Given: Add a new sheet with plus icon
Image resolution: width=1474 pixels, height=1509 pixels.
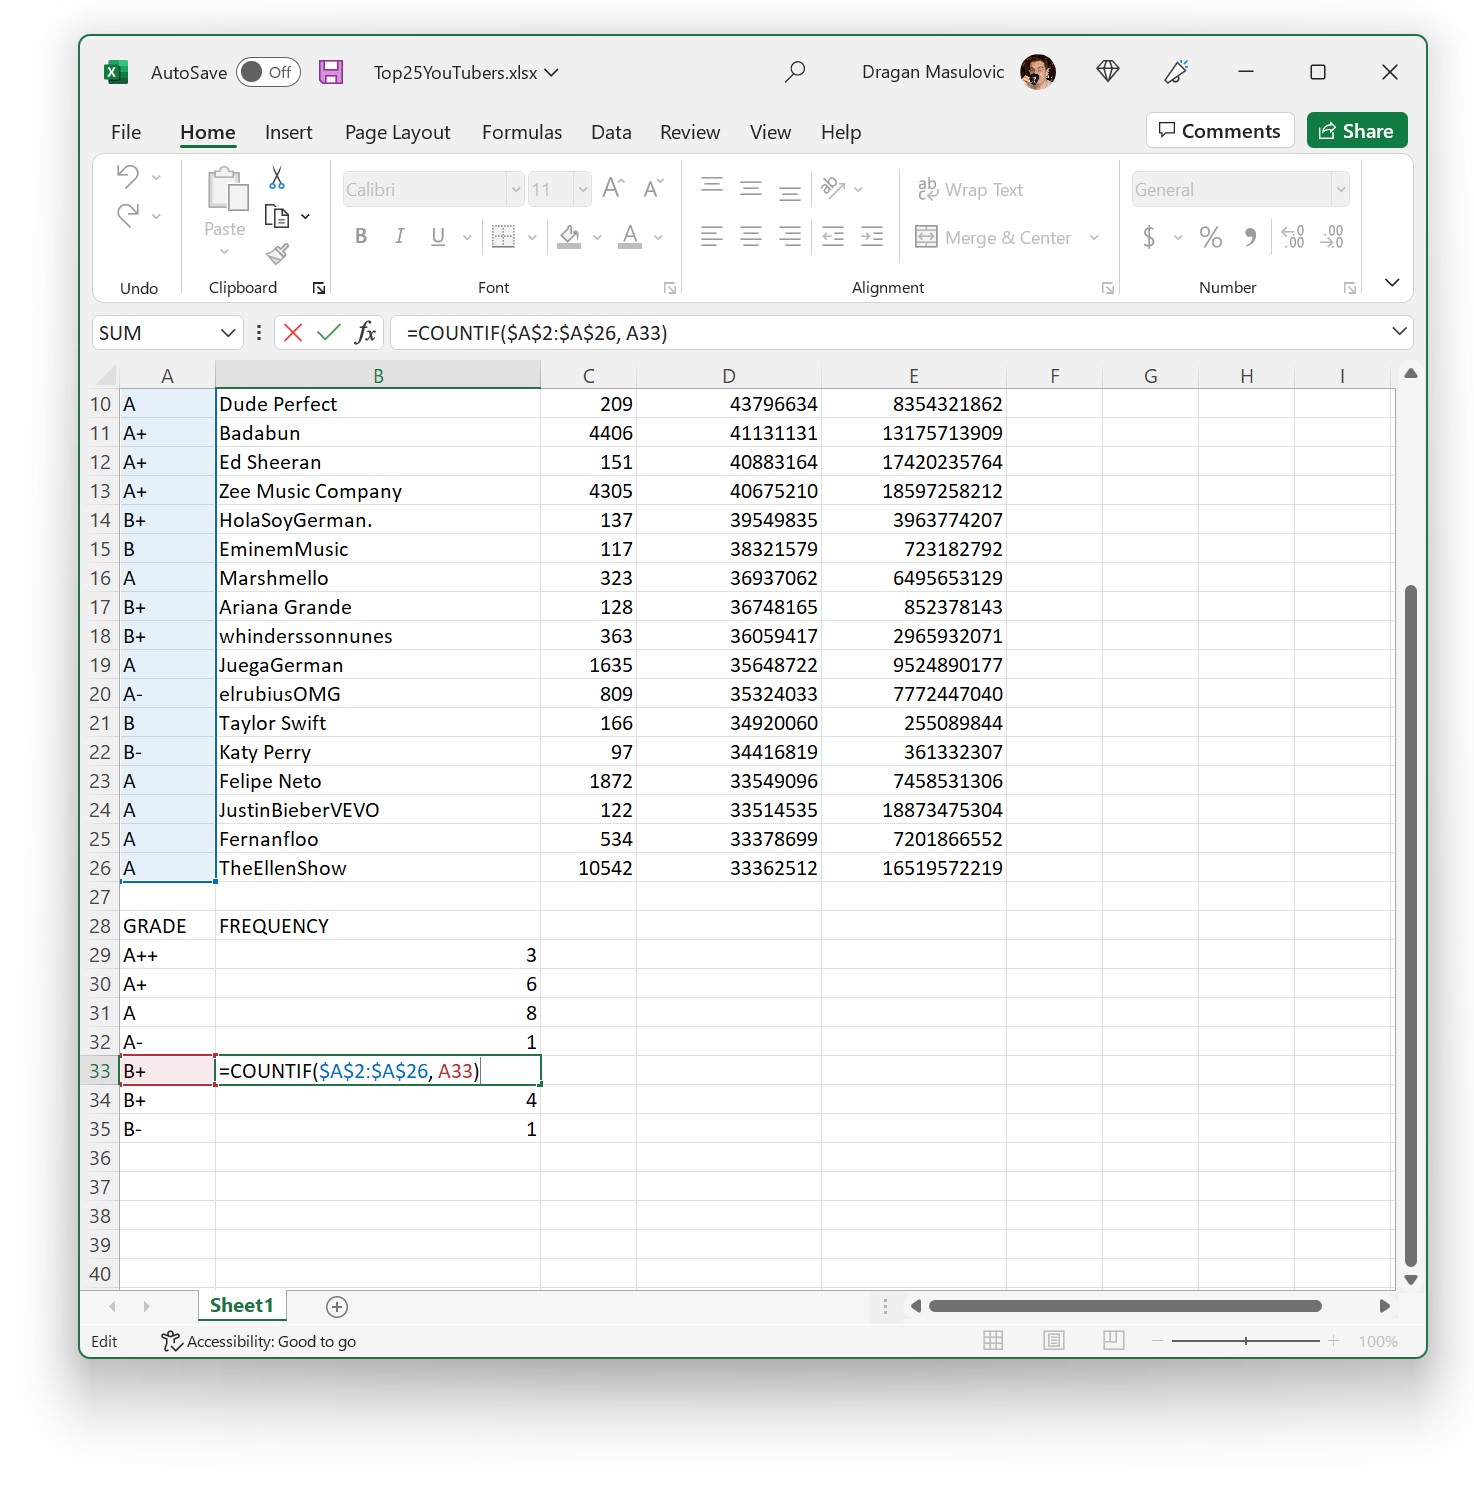Looking at the screenshot, I should (x=337, y=1306).
